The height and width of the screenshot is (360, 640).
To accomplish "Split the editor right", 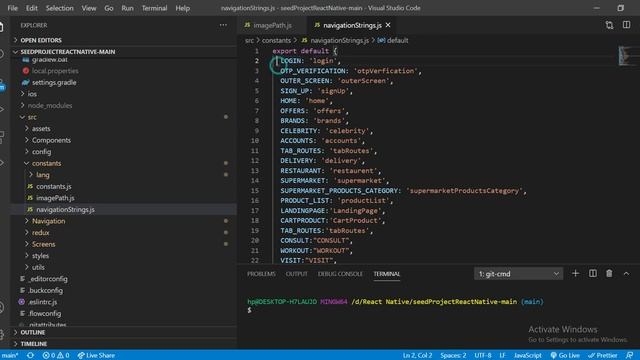I will (627, 25).
